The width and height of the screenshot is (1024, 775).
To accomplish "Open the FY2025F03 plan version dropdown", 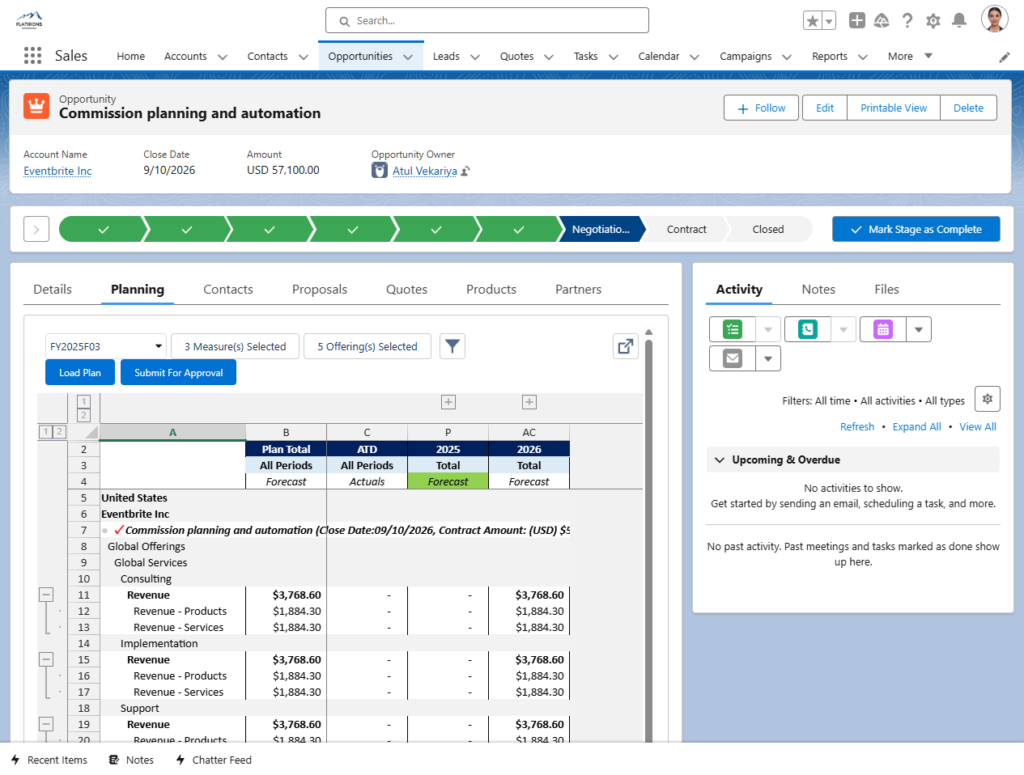I will 106,346.
